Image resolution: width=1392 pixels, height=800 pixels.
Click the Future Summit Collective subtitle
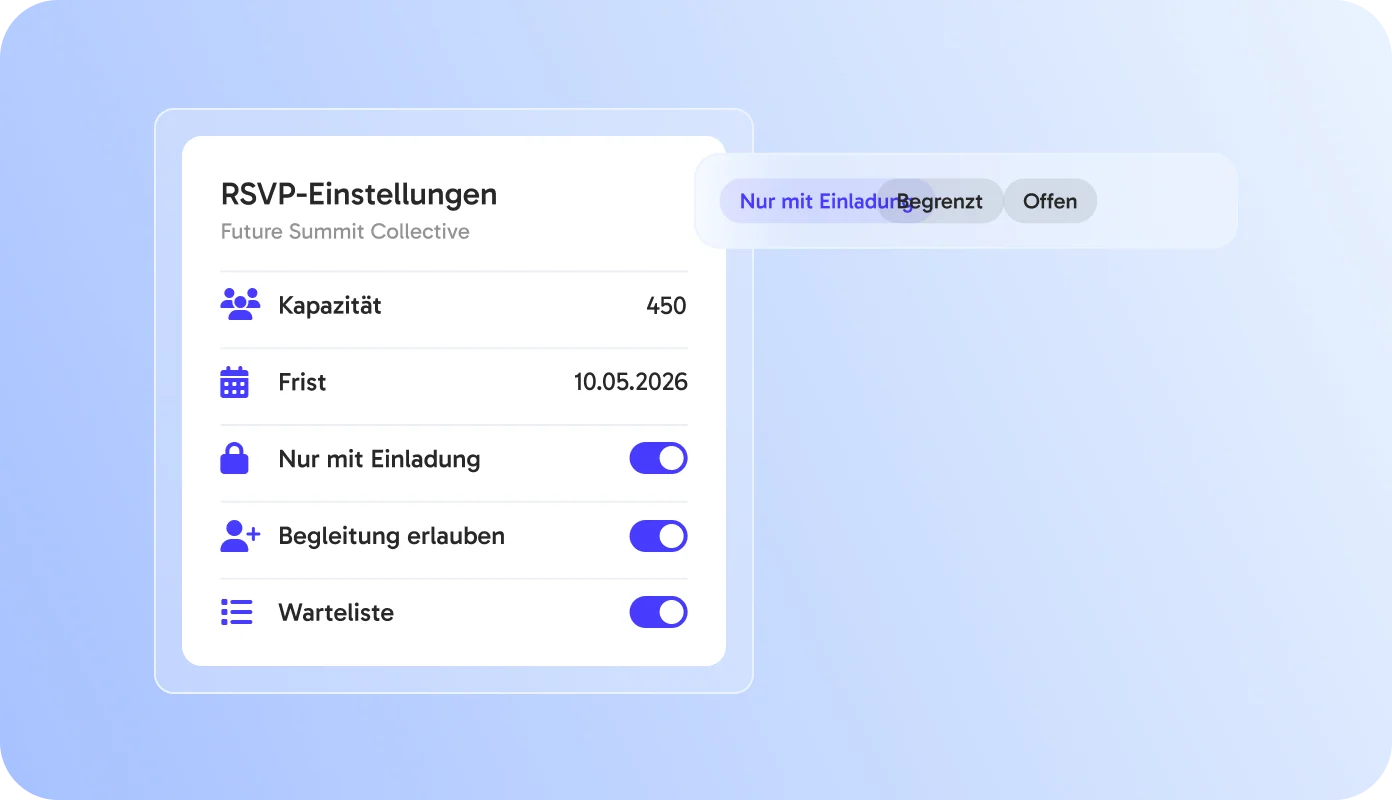tap(345, 232)
